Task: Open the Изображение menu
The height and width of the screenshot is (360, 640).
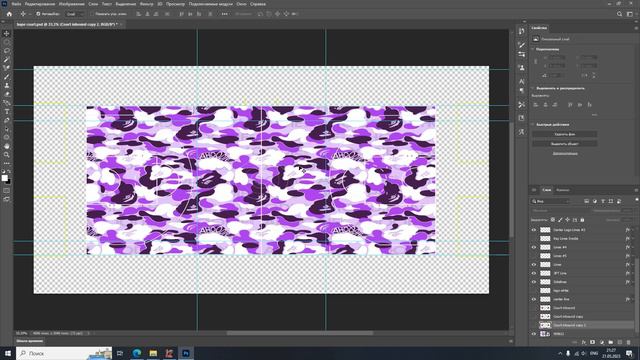Action: pos(71,4)
